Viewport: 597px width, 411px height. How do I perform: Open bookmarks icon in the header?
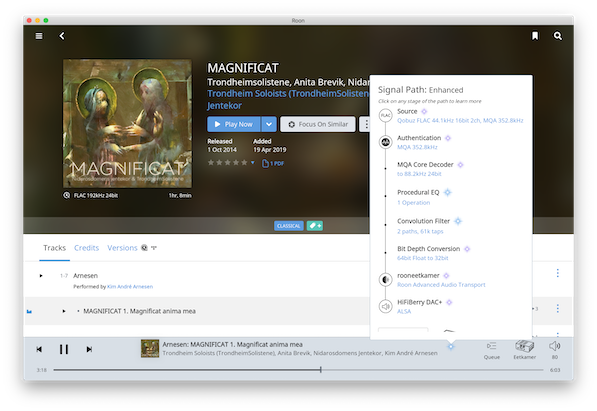[x=535, y=36]
